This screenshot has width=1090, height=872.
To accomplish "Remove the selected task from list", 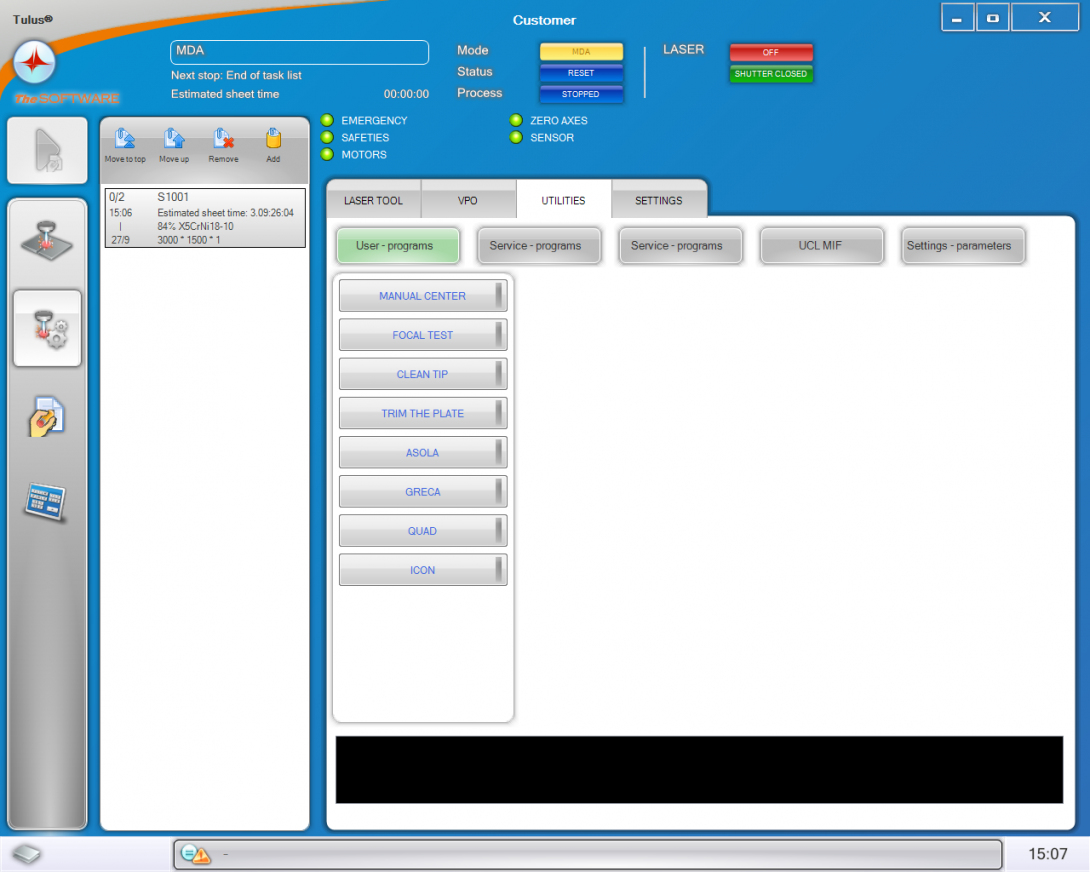I will [223, 140].
